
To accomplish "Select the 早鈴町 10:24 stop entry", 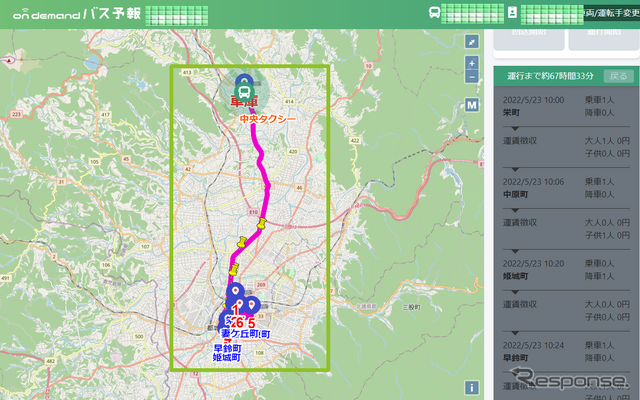I will coord(566,351).
